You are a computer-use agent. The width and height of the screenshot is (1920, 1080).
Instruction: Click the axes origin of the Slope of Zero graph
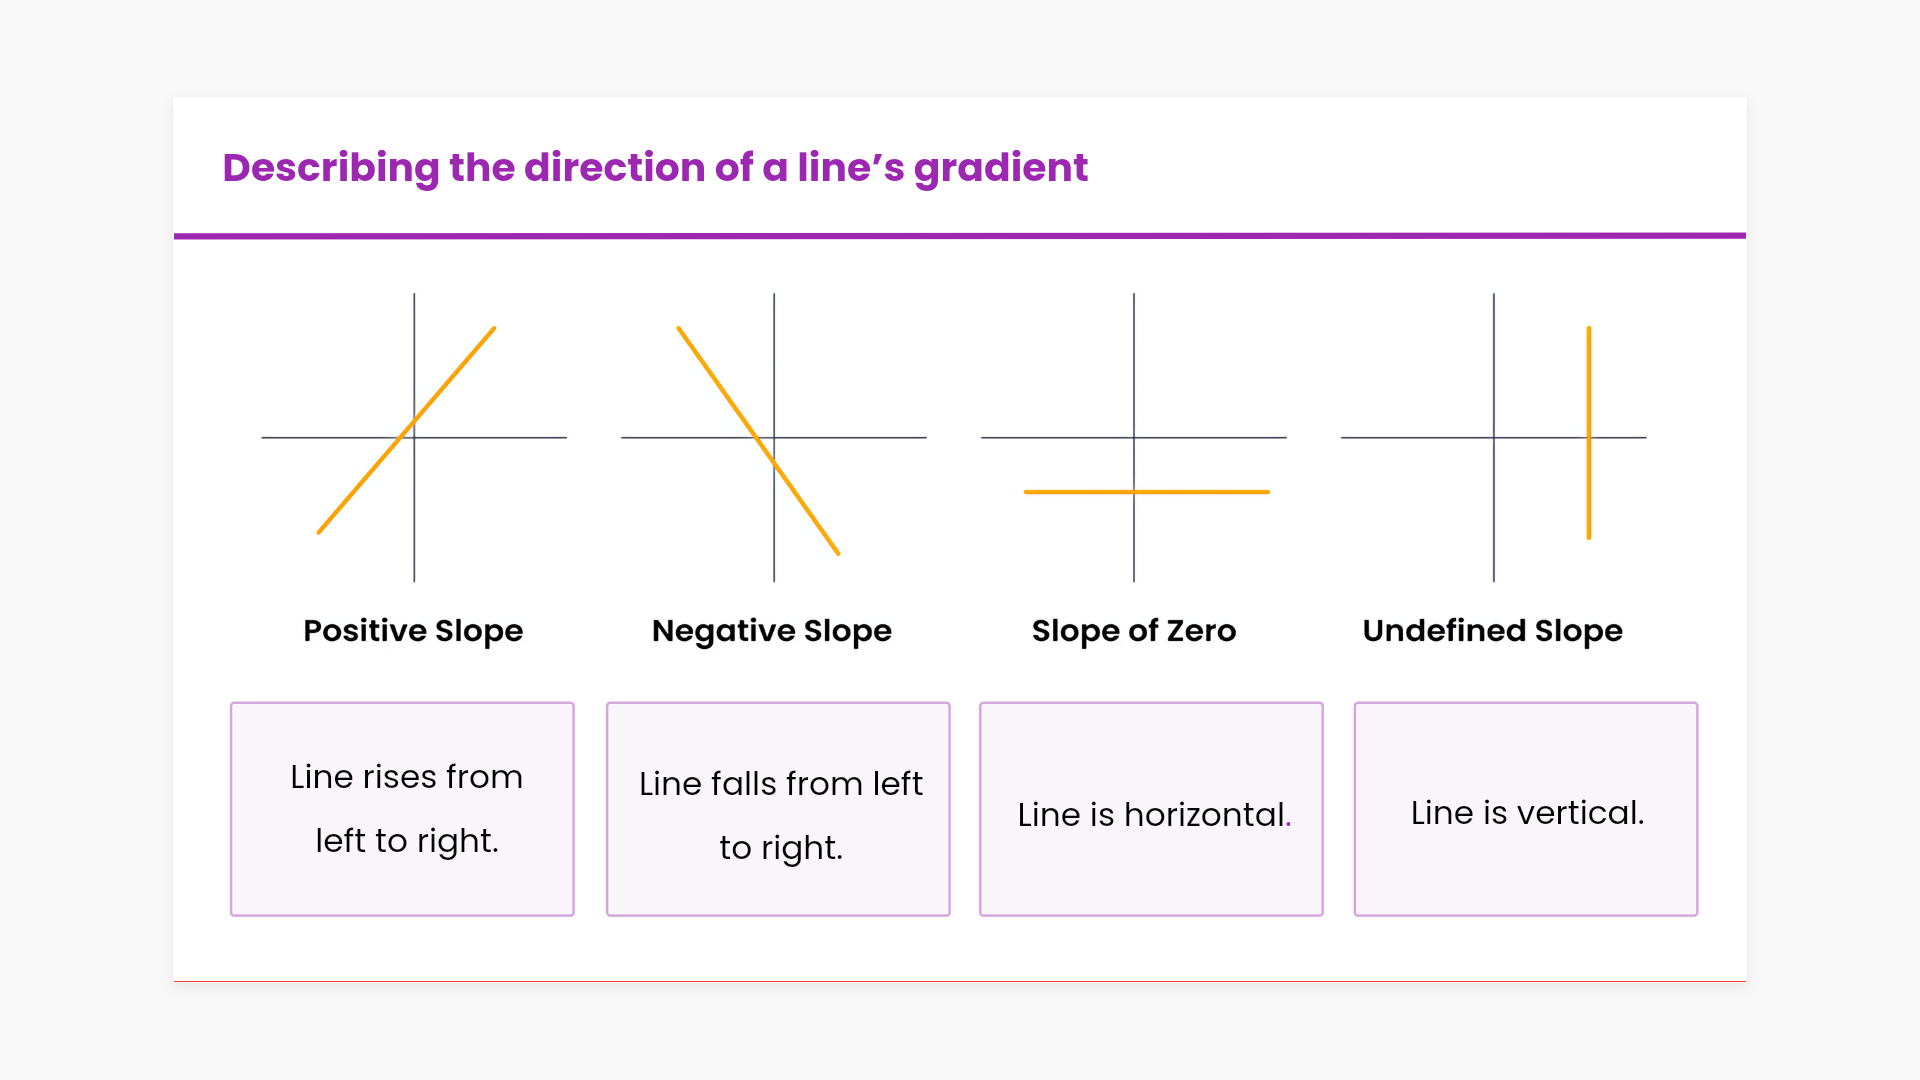(1134, 437)
